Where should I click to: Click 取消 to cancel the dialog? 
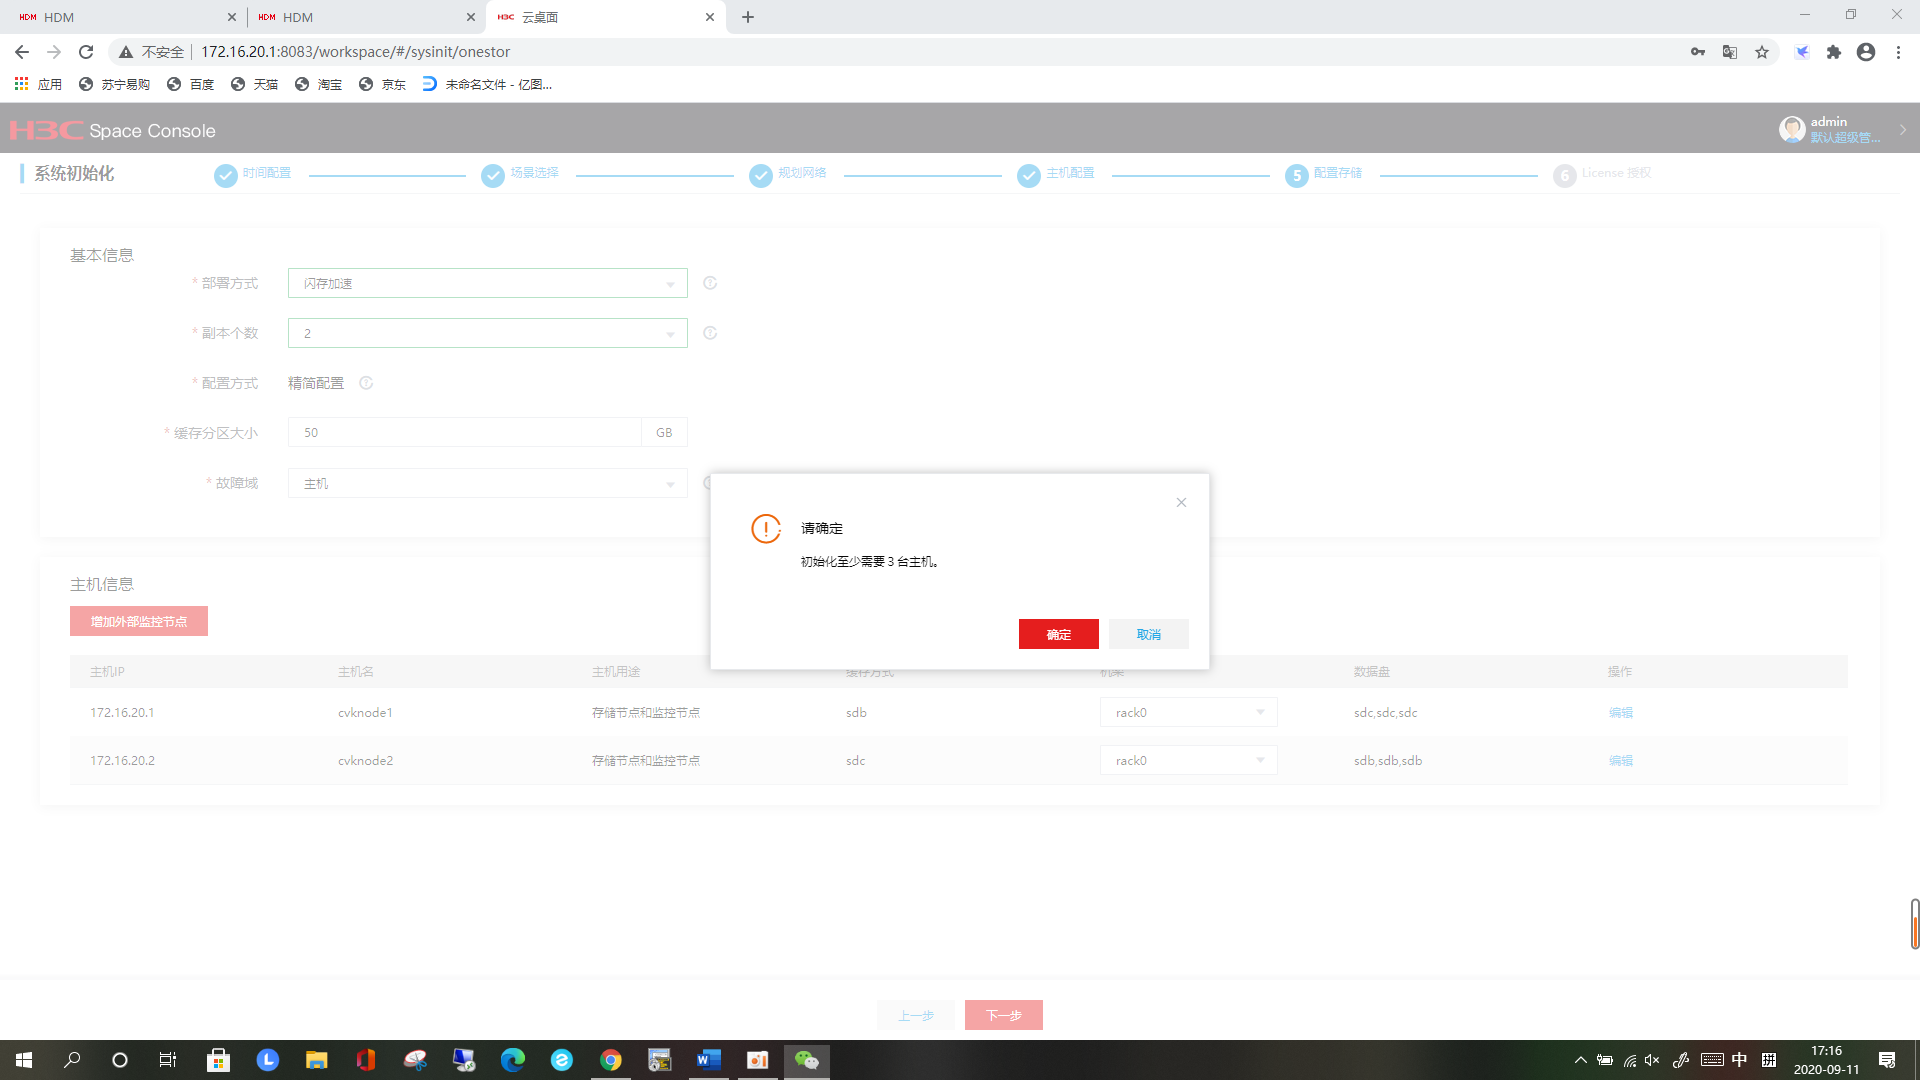tap(1148, 634)
